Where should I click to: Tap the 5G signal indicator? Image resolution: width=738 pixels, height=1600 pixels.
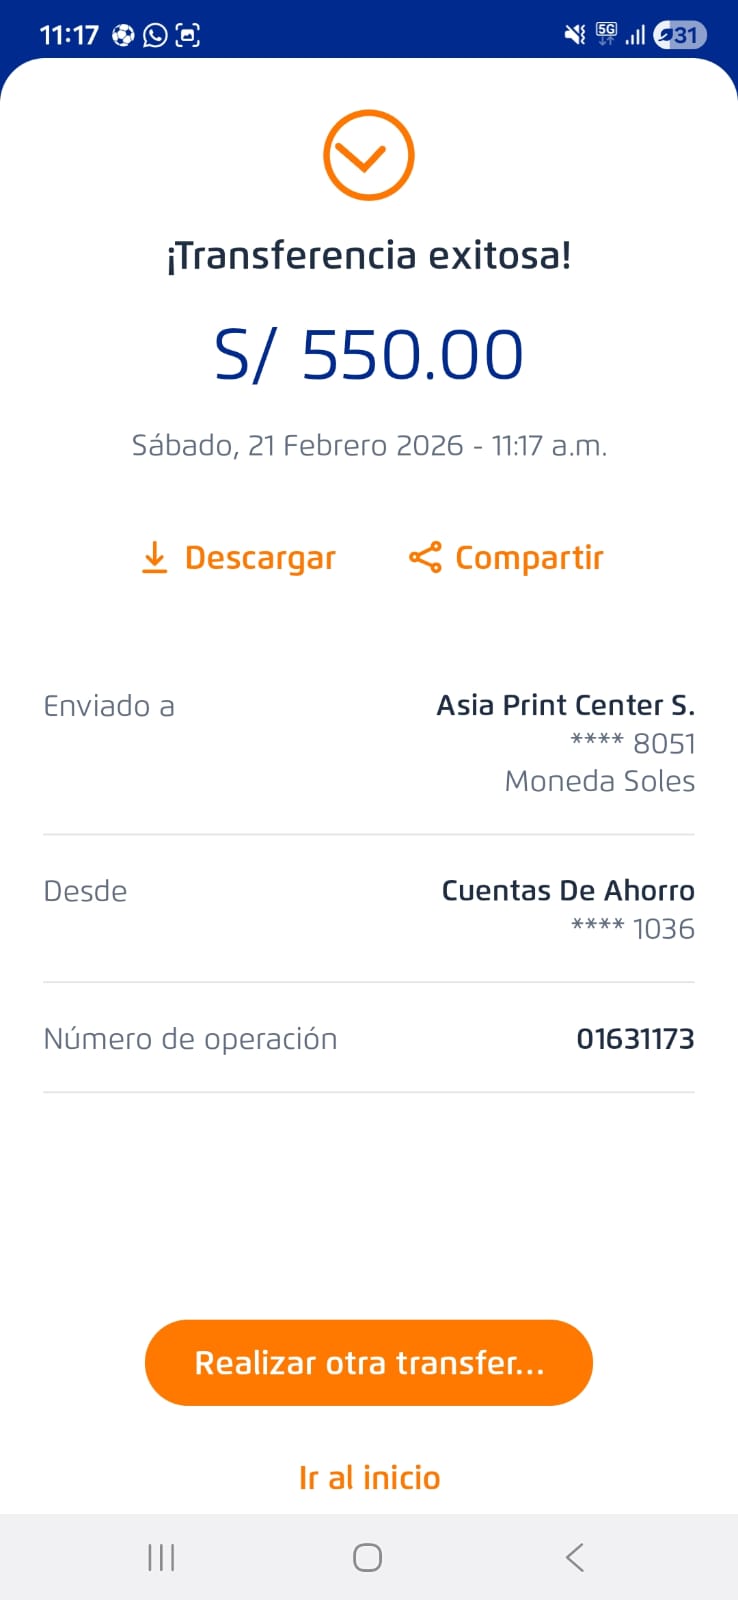click(x=607, y=34)
